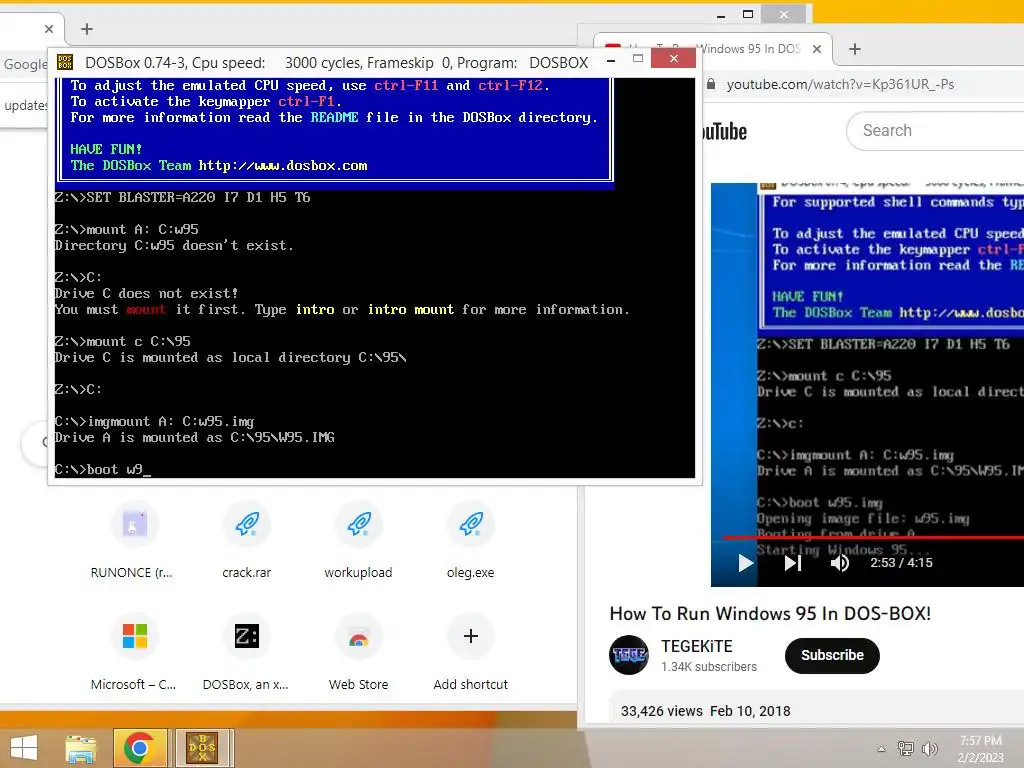Switch to the Windows 95 In DOS tab
Viewport: 1024px width, 768px height.
coord(712,49)
